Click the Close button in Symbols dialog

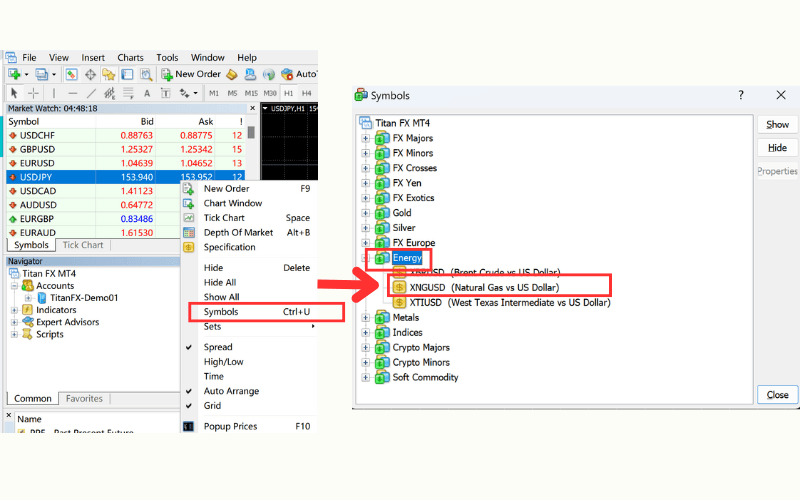point(777,395)
